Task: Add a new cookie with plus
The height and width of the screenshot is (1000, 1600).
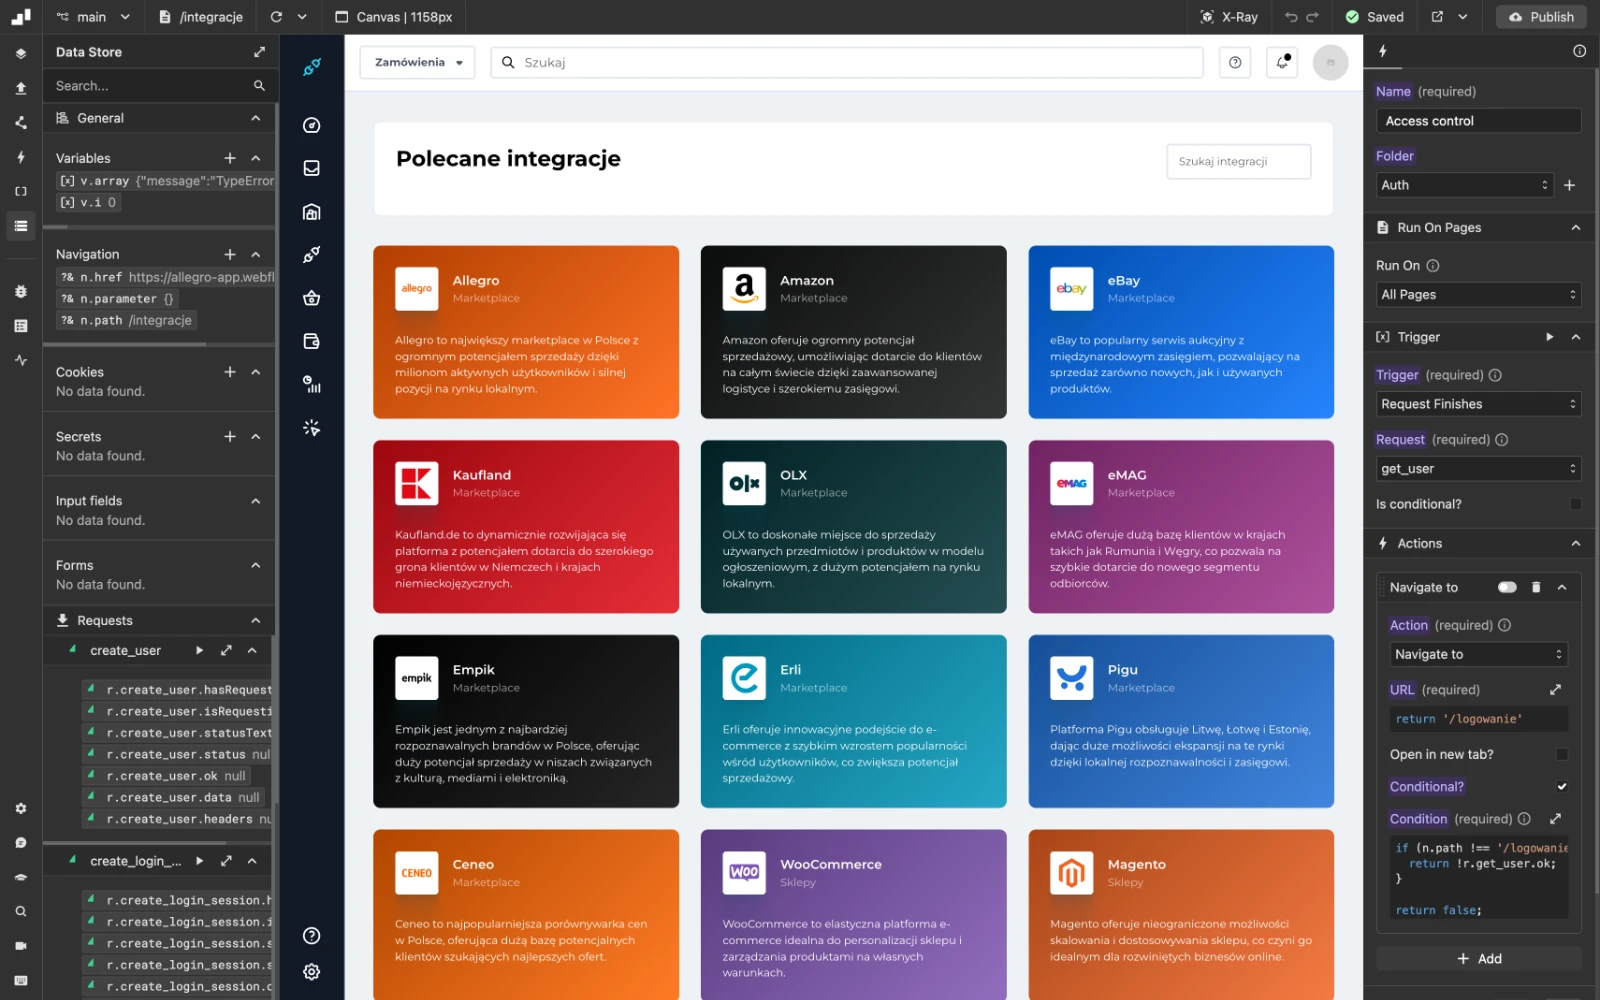Action: 230,372
